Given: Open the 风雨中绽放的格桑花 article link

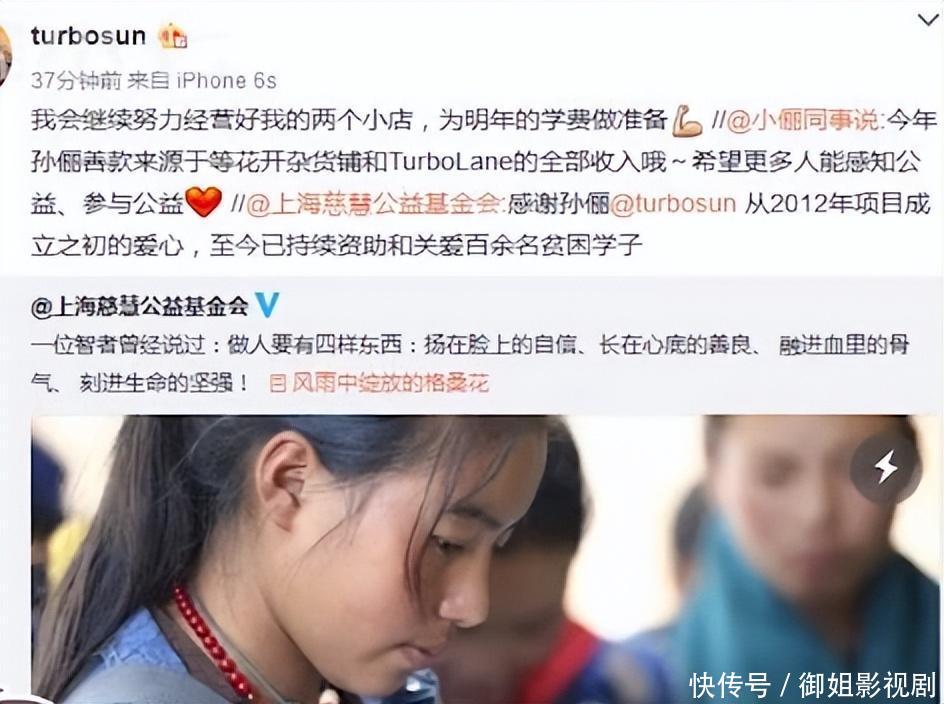Looking at the screenshot, I should point(390,383).
